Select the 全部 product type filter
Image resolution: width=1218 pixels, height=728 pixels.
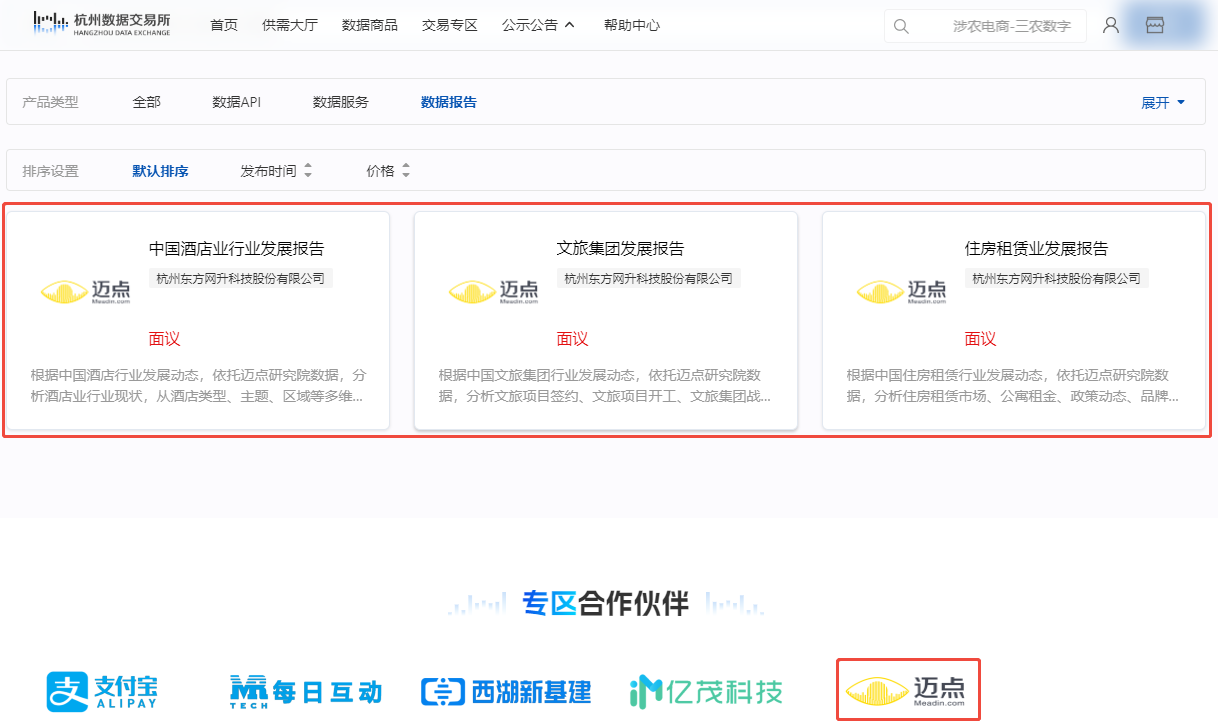tap(146, 101)
